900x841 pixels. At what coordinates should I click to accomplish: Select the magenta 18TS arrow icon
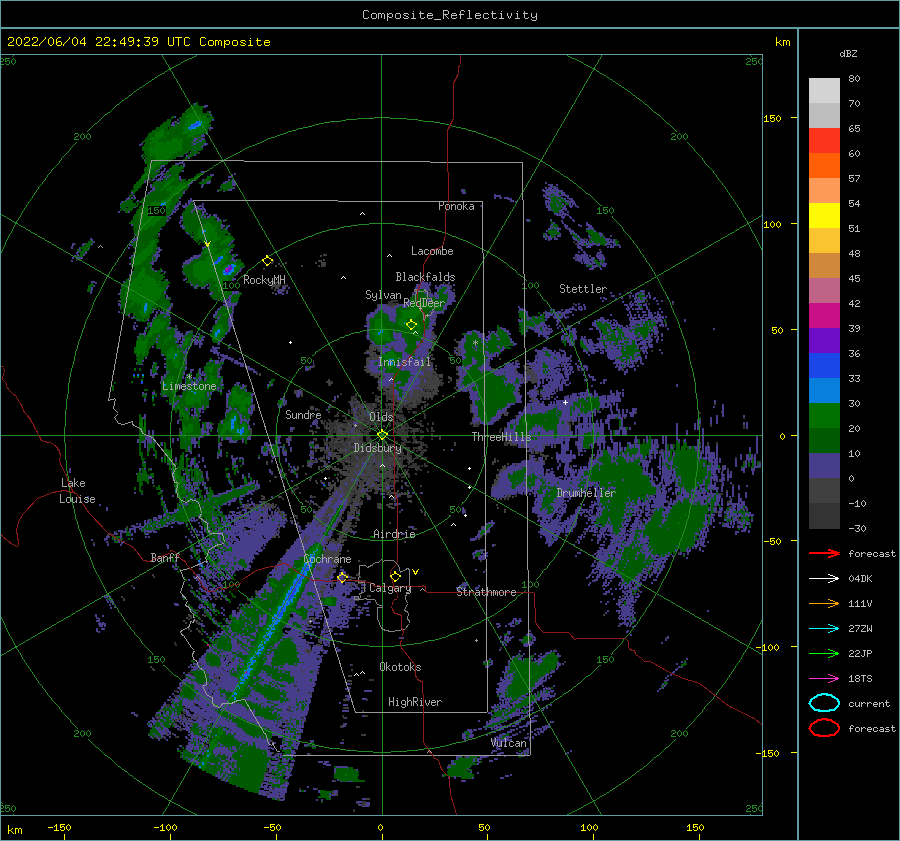(x=824, y=679)
